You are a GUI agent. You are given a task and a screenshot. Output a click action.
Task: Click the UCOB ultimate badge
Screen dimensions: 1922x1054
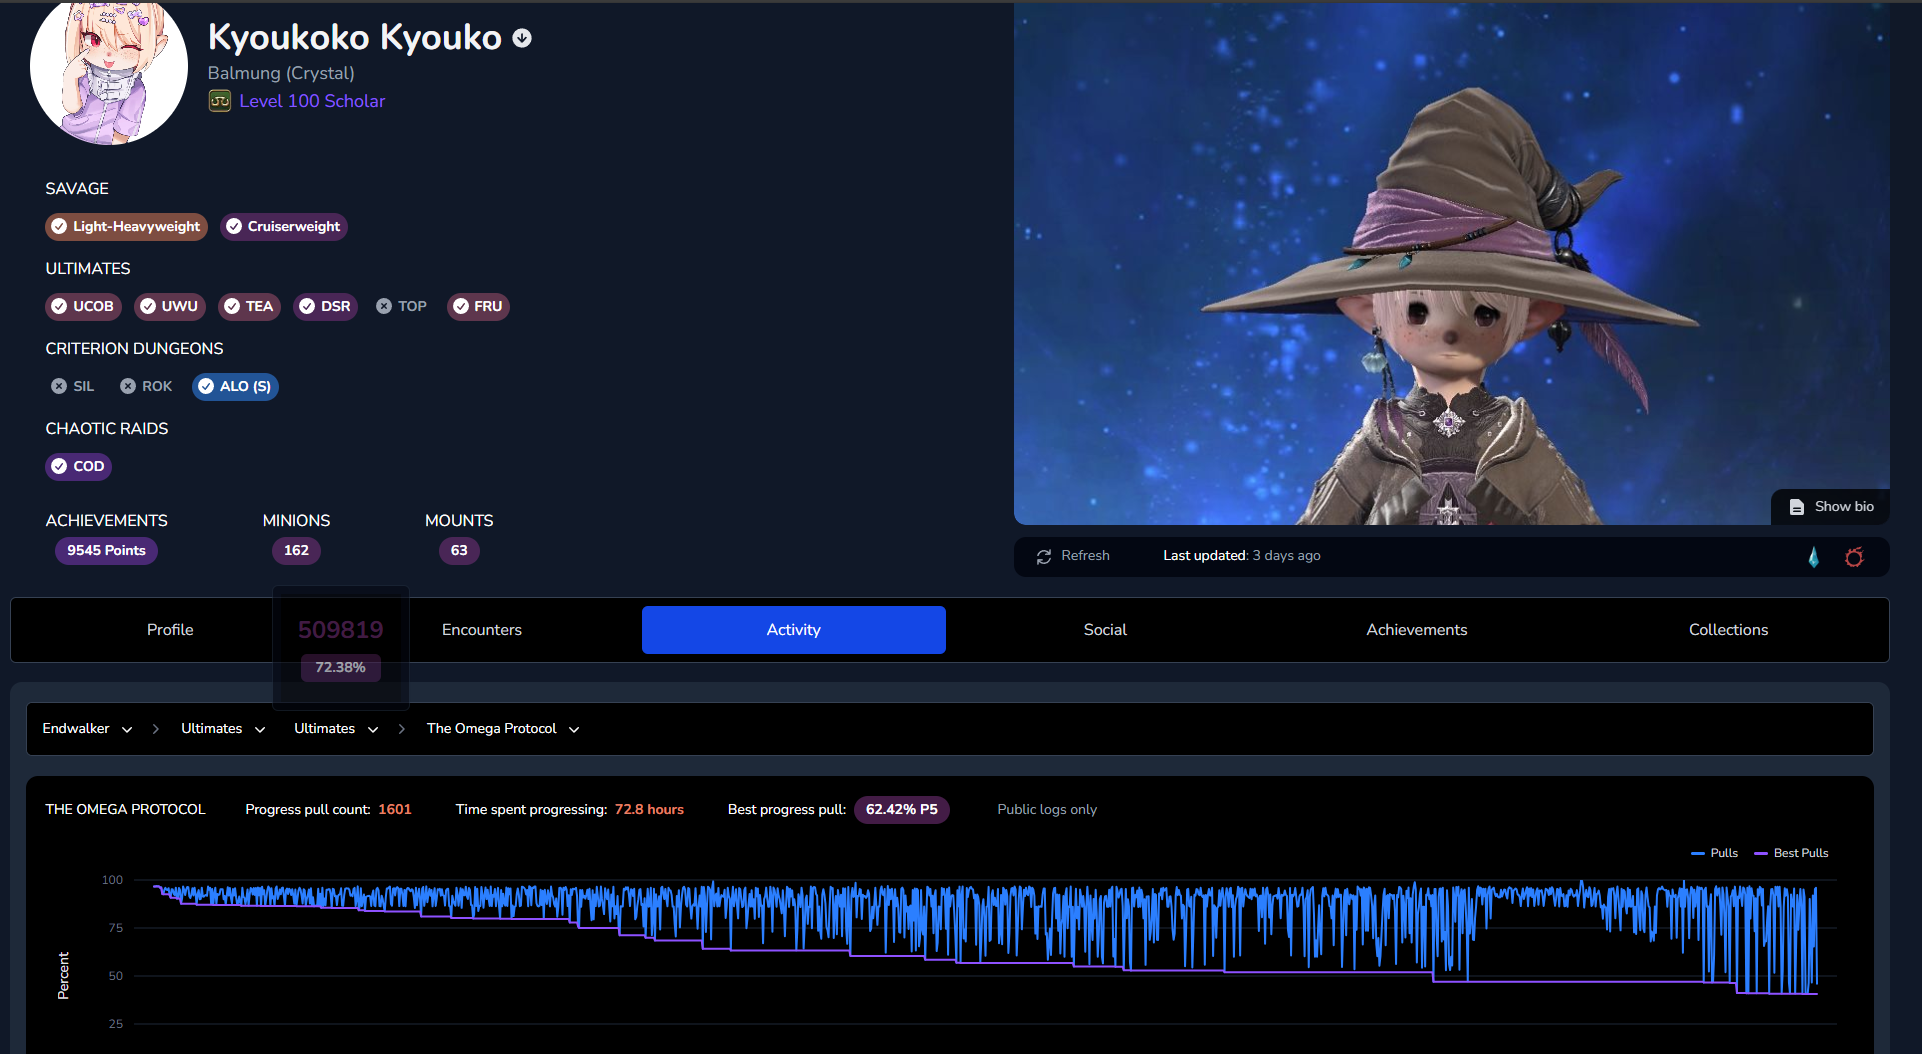[83, 307]
